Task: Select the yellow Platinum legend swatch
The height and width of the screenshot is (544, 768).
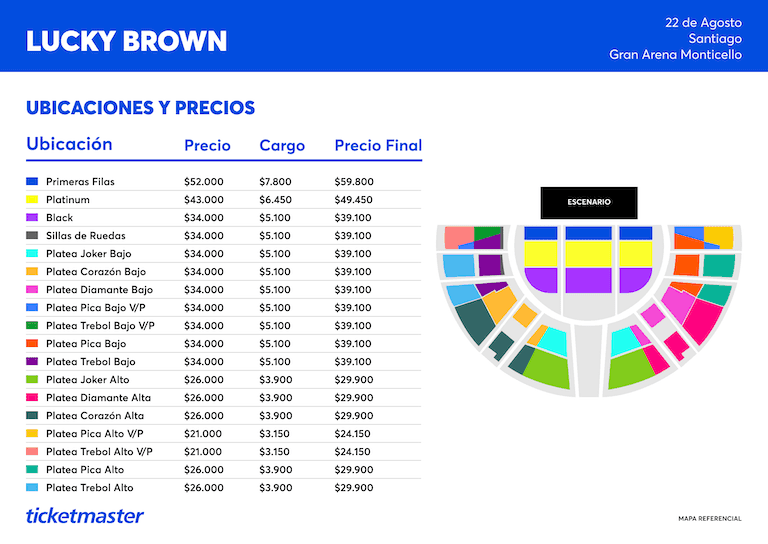Action: (32, 199)
